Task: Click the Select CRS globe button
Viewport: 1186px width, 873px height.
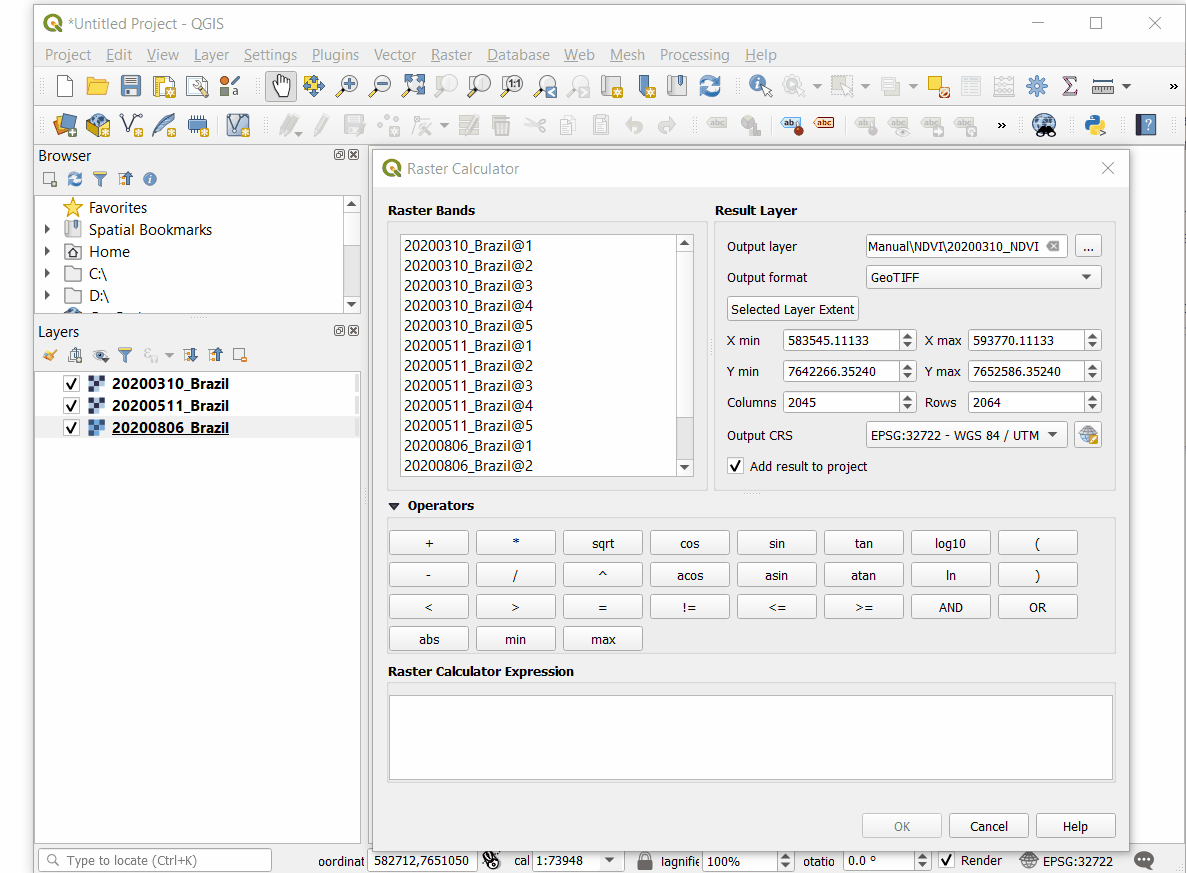Action: click(1088, 435)
